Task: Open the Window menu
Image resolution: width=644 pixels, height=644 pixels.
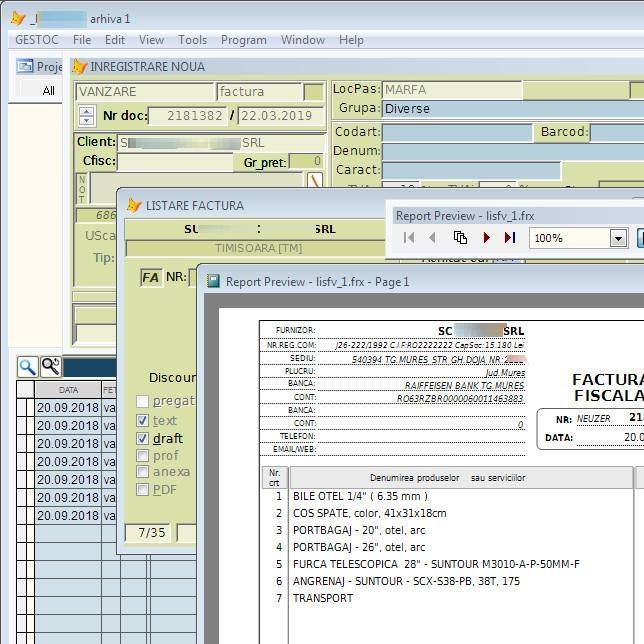Action: pos(303,40)
